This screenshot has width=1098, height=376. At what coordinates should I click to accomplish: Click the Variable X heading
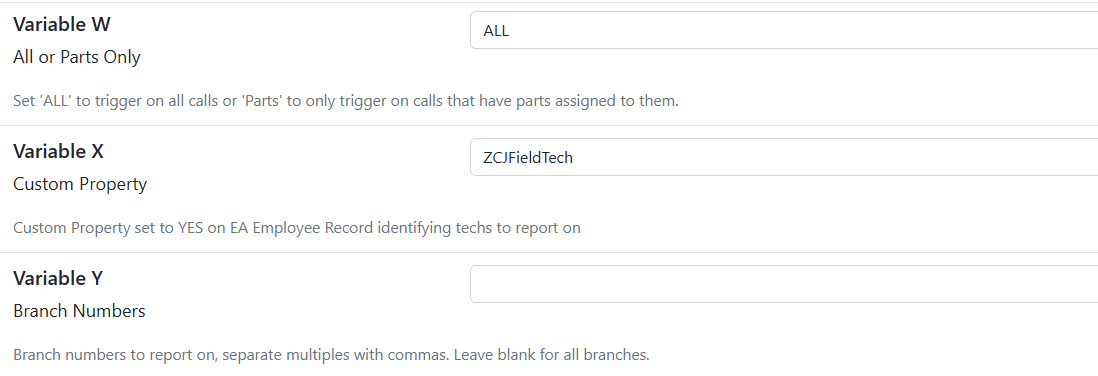tap(59, 152)
